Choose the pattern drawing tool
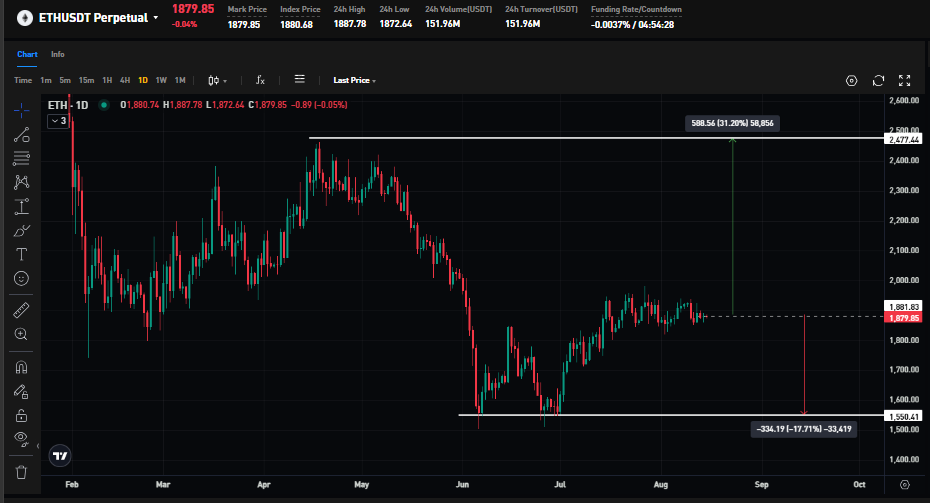This screenshot has height=503, width=930. pyautogui.click(x=21, y=182)
